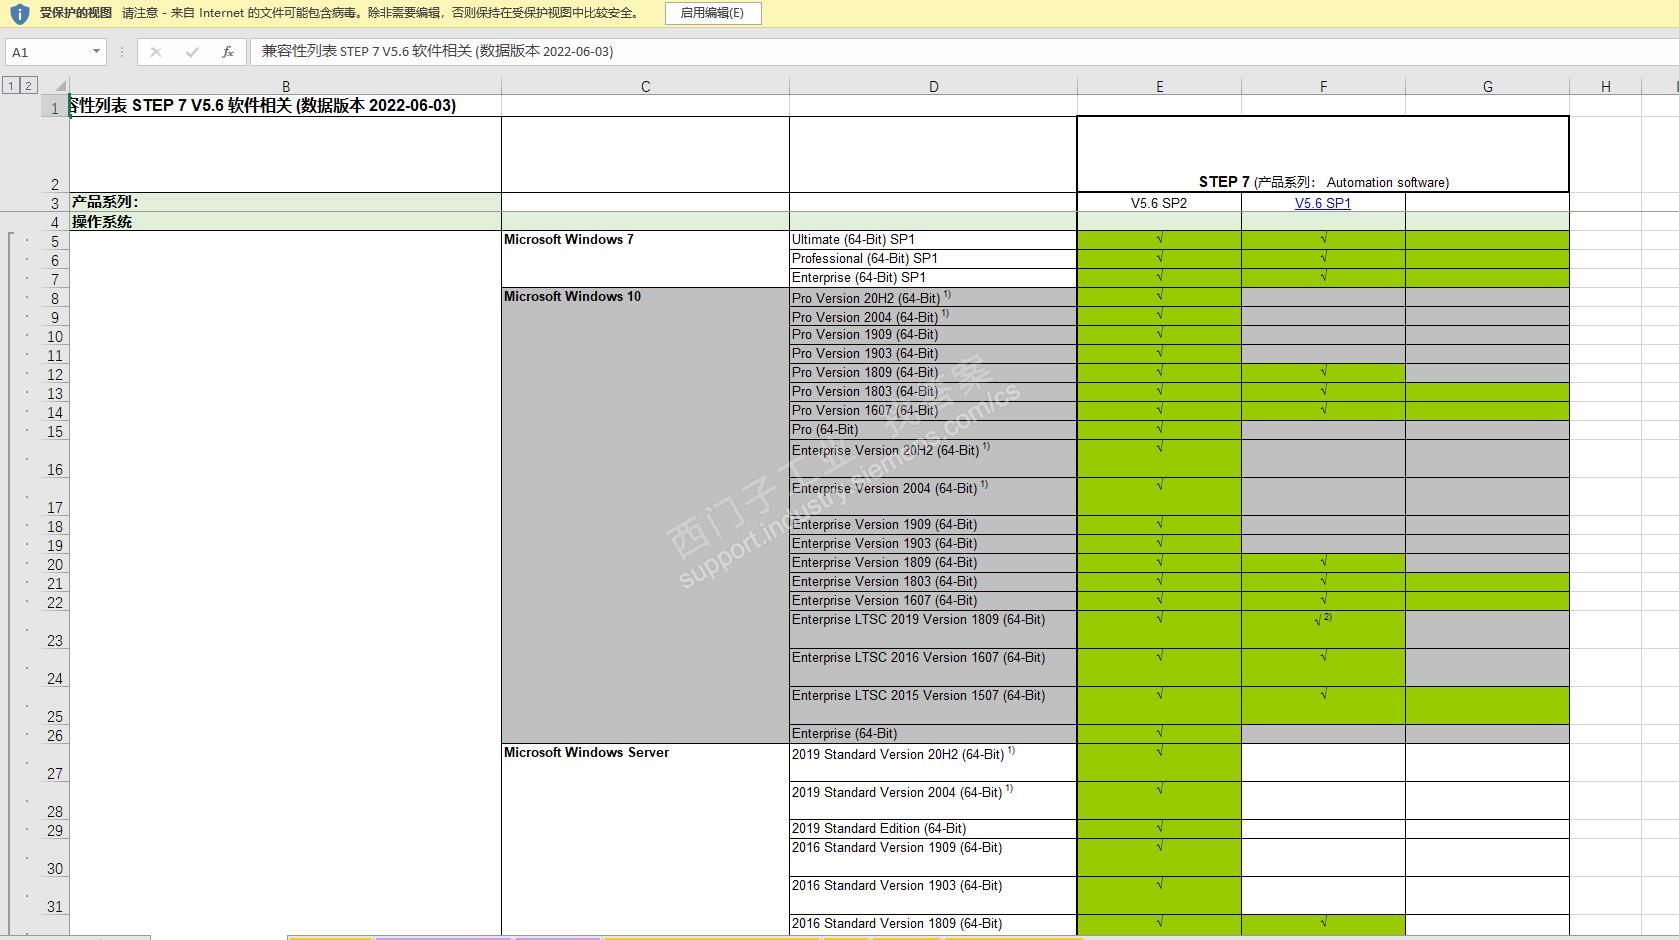
Task: Expand outline to level 2
Action: pyautogui.click(x=28, y=86)
